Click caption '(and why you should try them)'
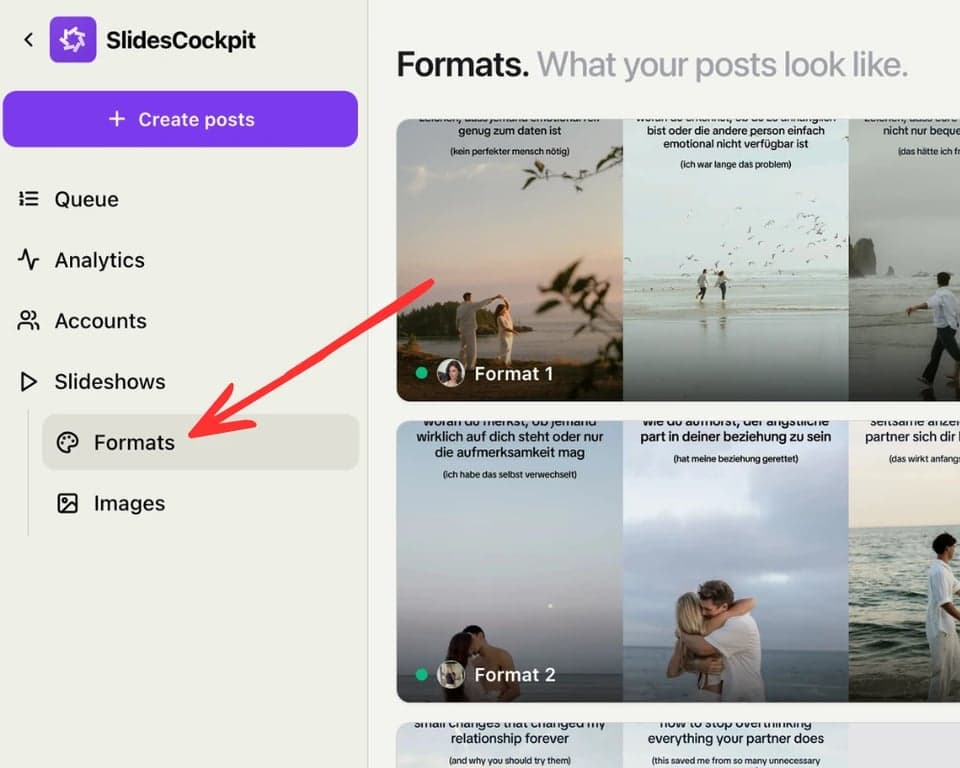The height and width of the screenshot is (768, 960). [509, 760]
